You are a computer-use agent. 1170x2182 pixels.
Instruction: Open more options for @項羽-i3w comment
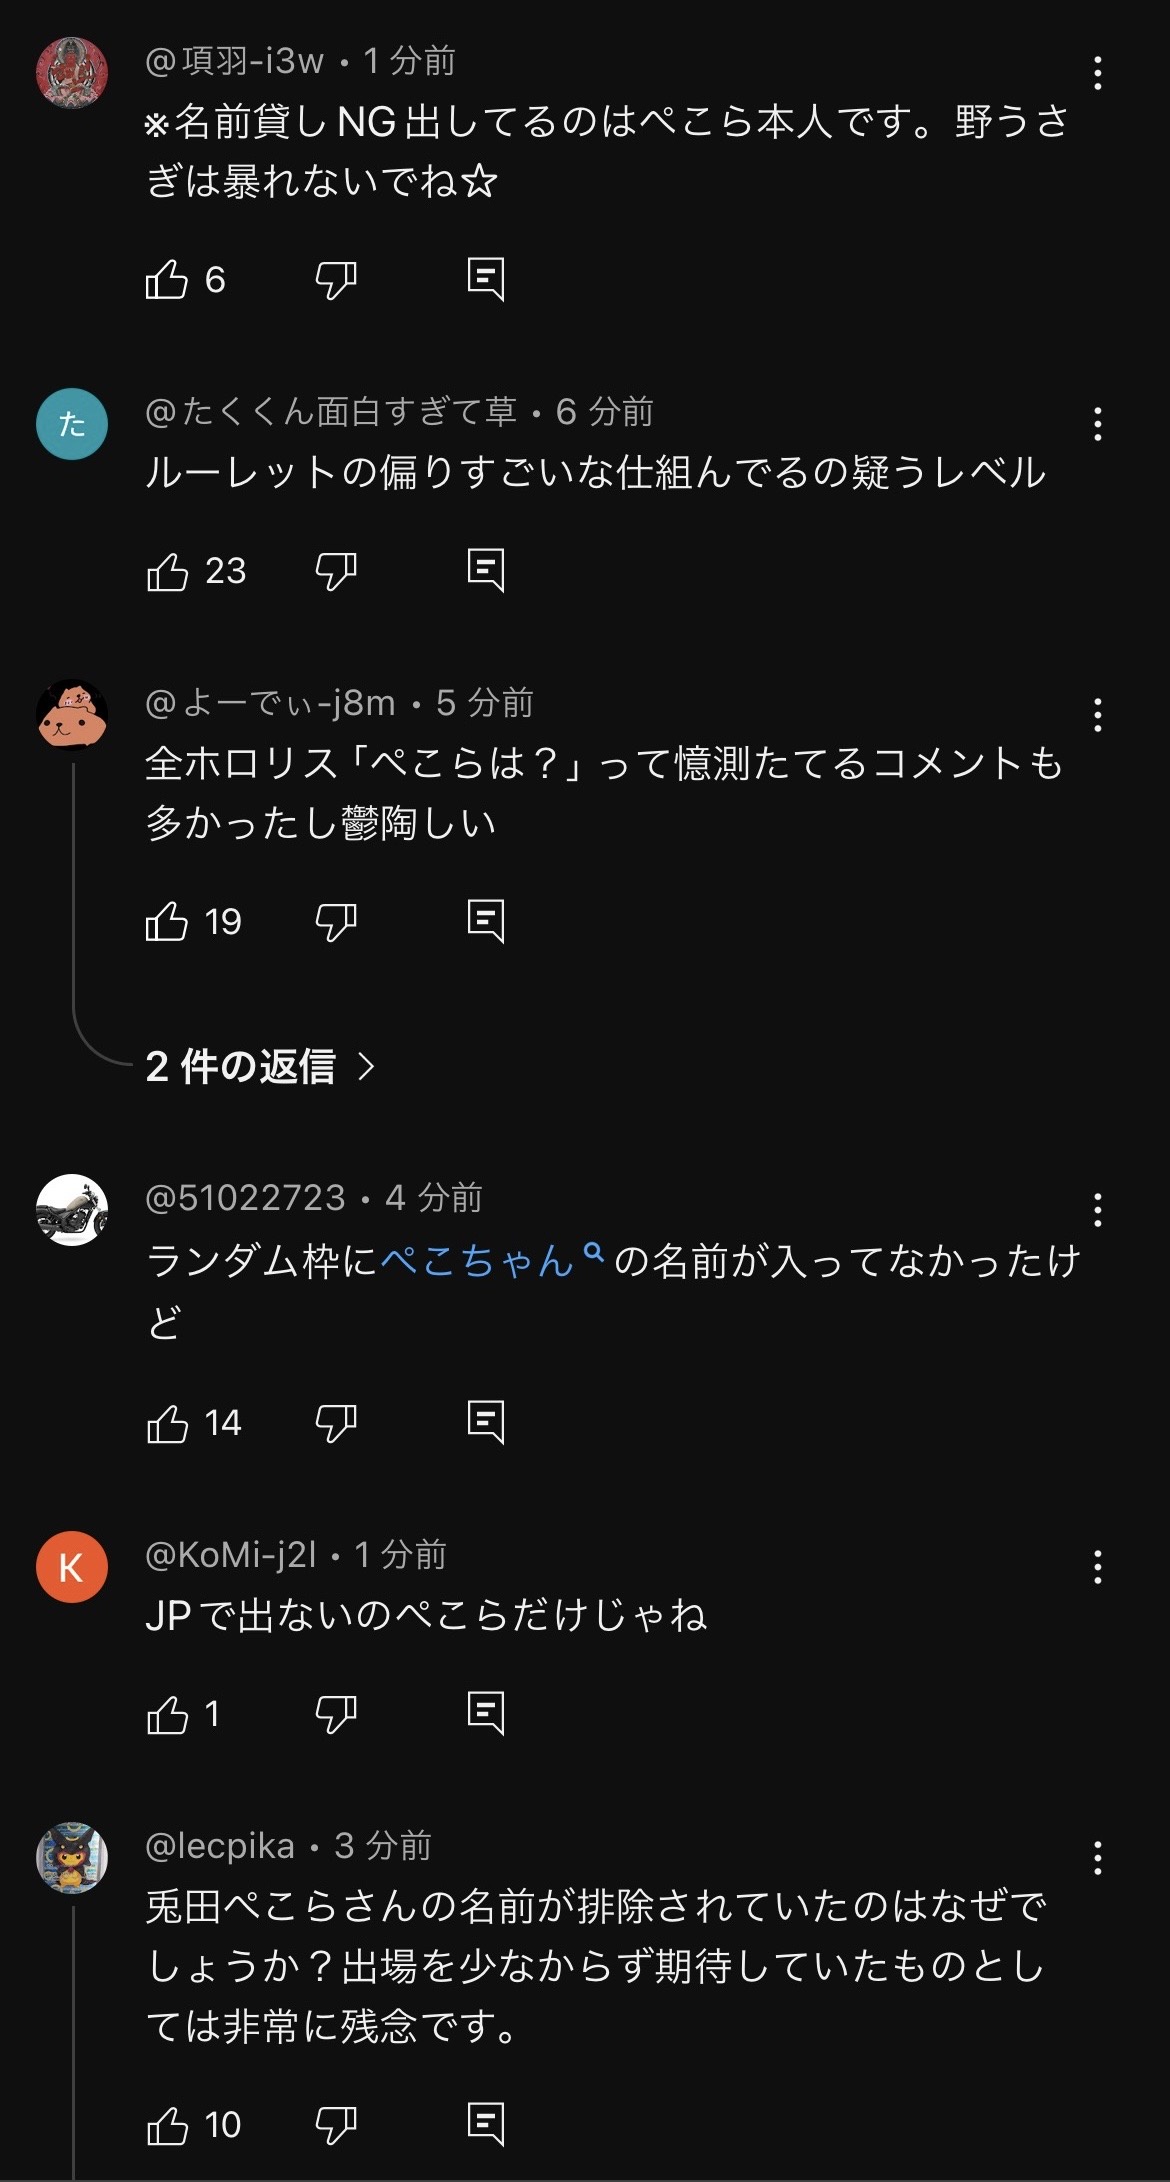[1098, 73]
